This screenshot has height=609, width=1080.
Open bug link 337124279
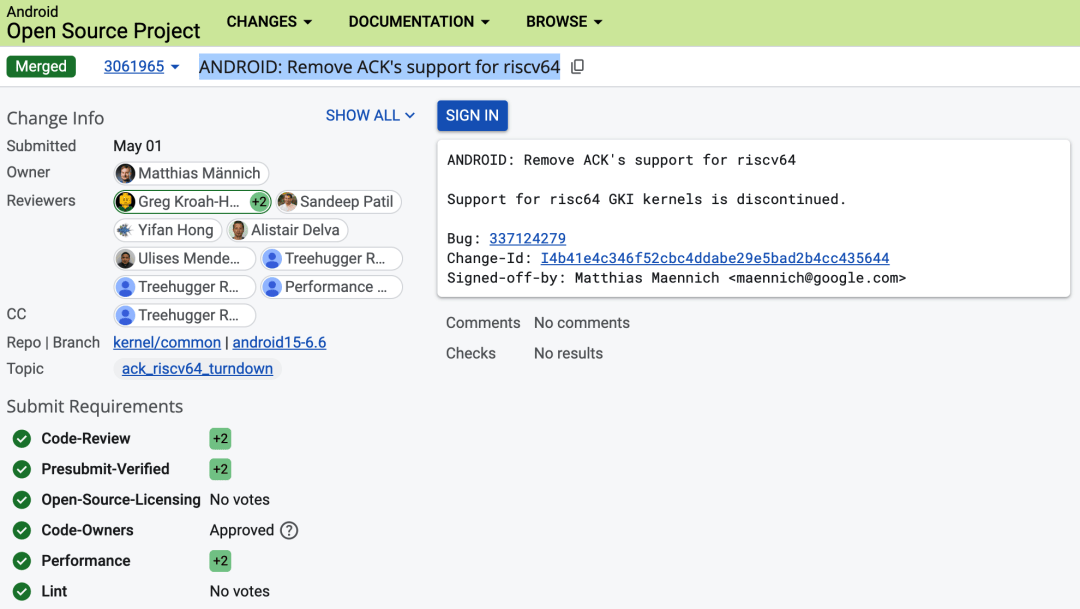click(528, 238)
